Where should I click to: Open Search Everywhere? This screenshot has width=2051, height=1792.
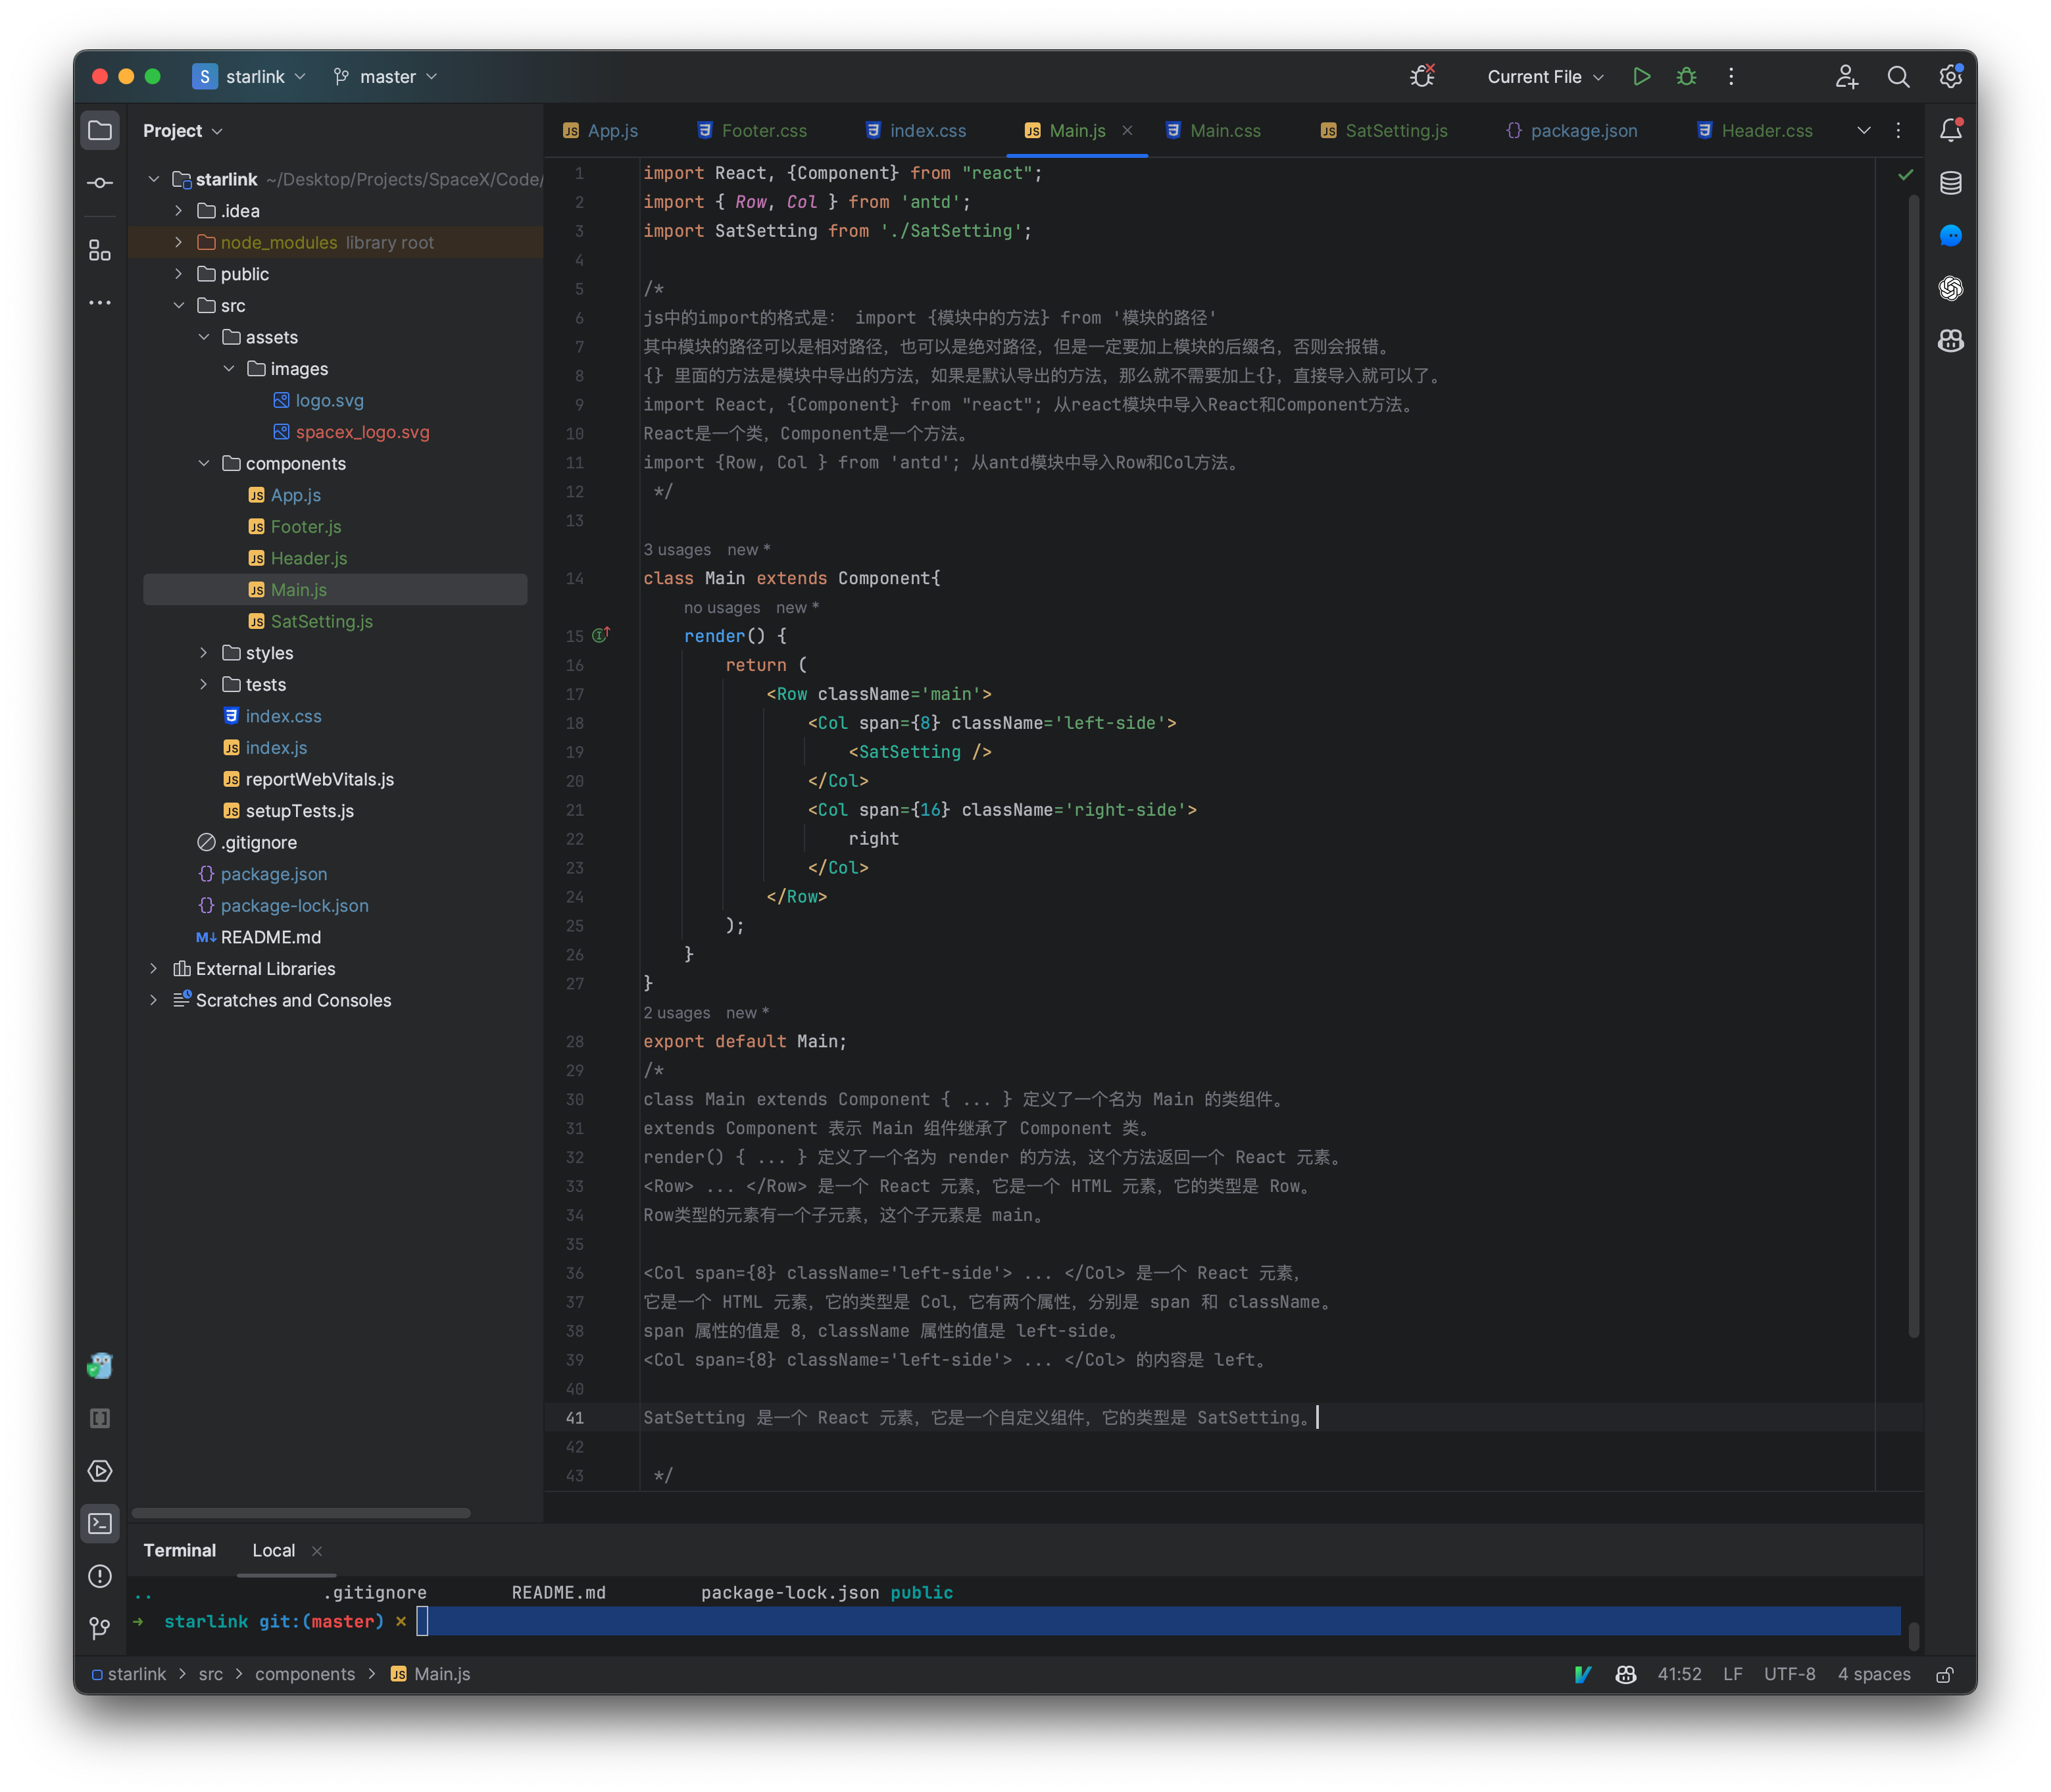1899,77
